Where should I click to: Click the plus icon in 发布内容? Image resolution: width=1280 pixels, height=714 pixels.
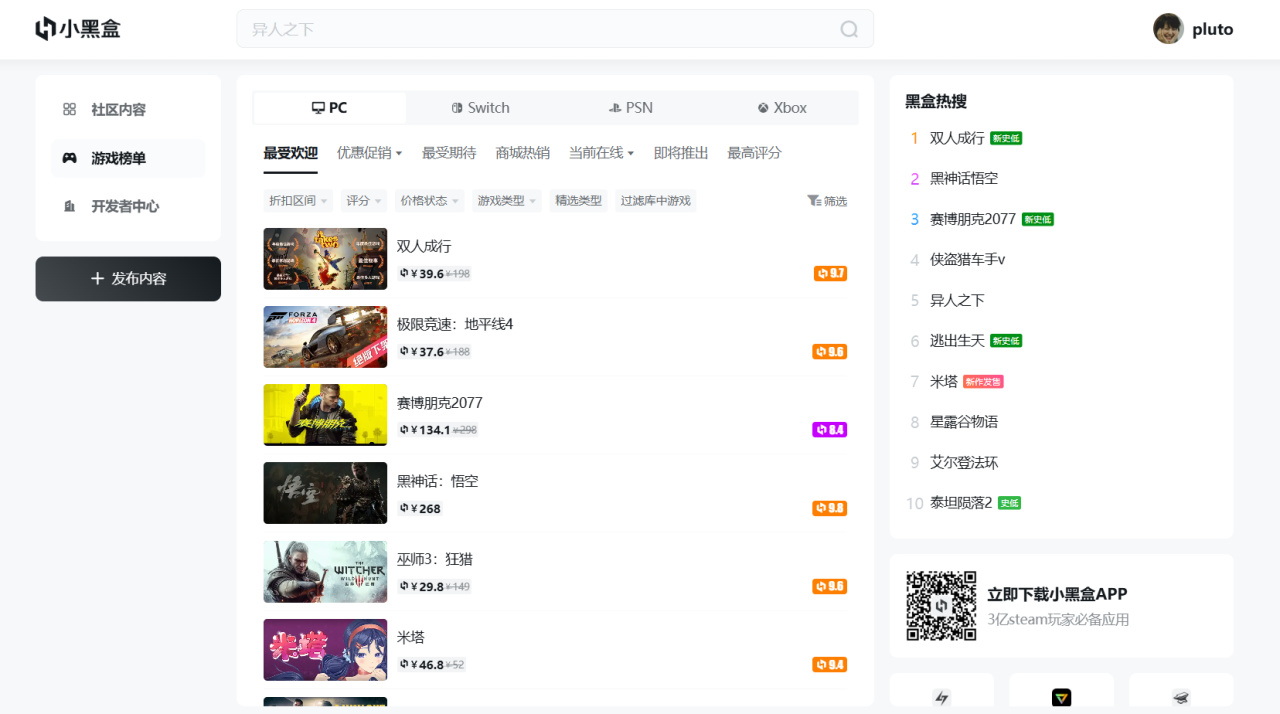(x=97, y=279)
